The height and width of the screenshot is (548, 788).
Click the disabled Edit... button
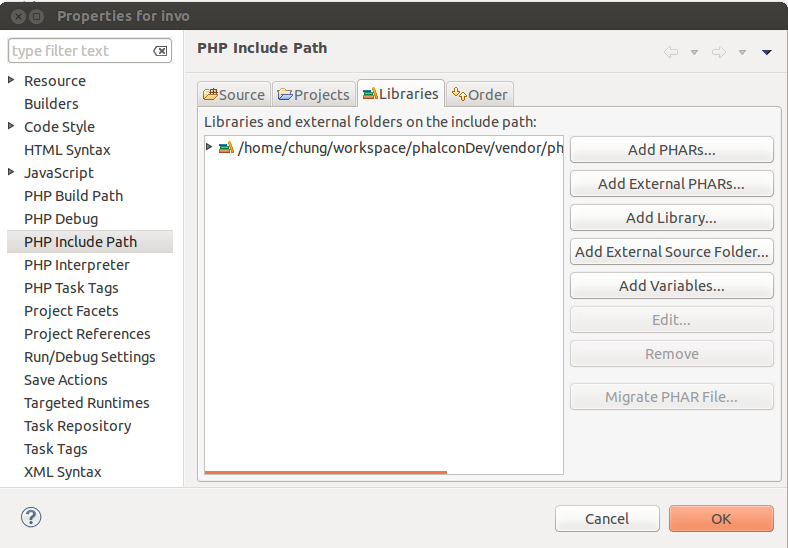click(671, 320)
